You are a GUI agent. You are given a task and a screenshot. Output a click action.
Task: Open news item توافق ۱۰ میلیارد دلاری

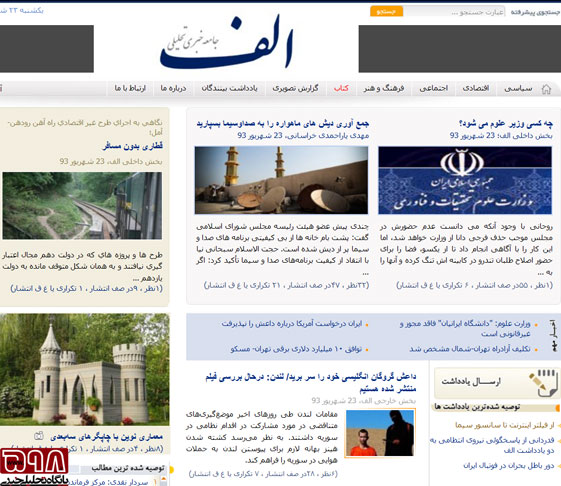(296, 349)
